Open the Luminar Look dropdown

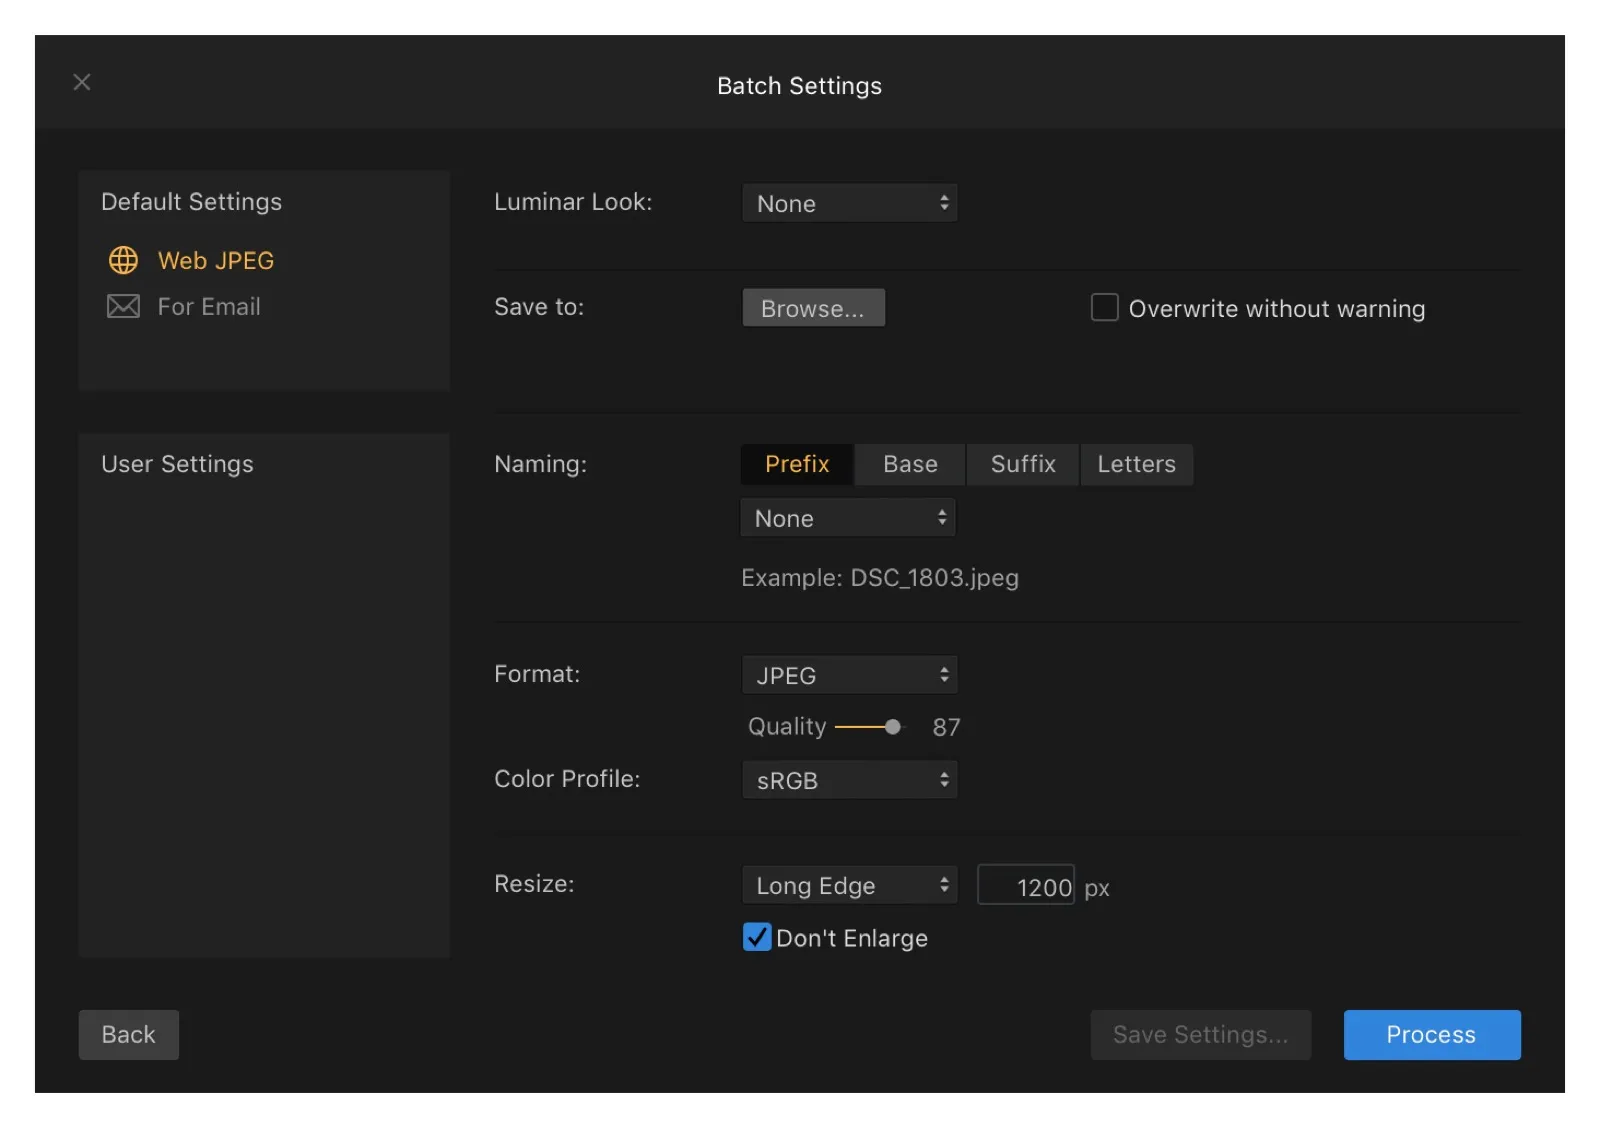[849, 203]
